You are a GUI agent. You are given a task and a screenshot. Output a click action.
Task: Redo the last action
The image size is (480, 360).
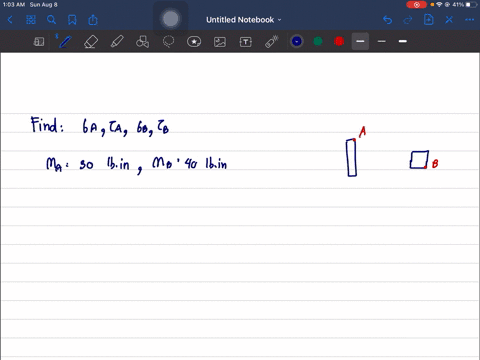click(408, 20)
